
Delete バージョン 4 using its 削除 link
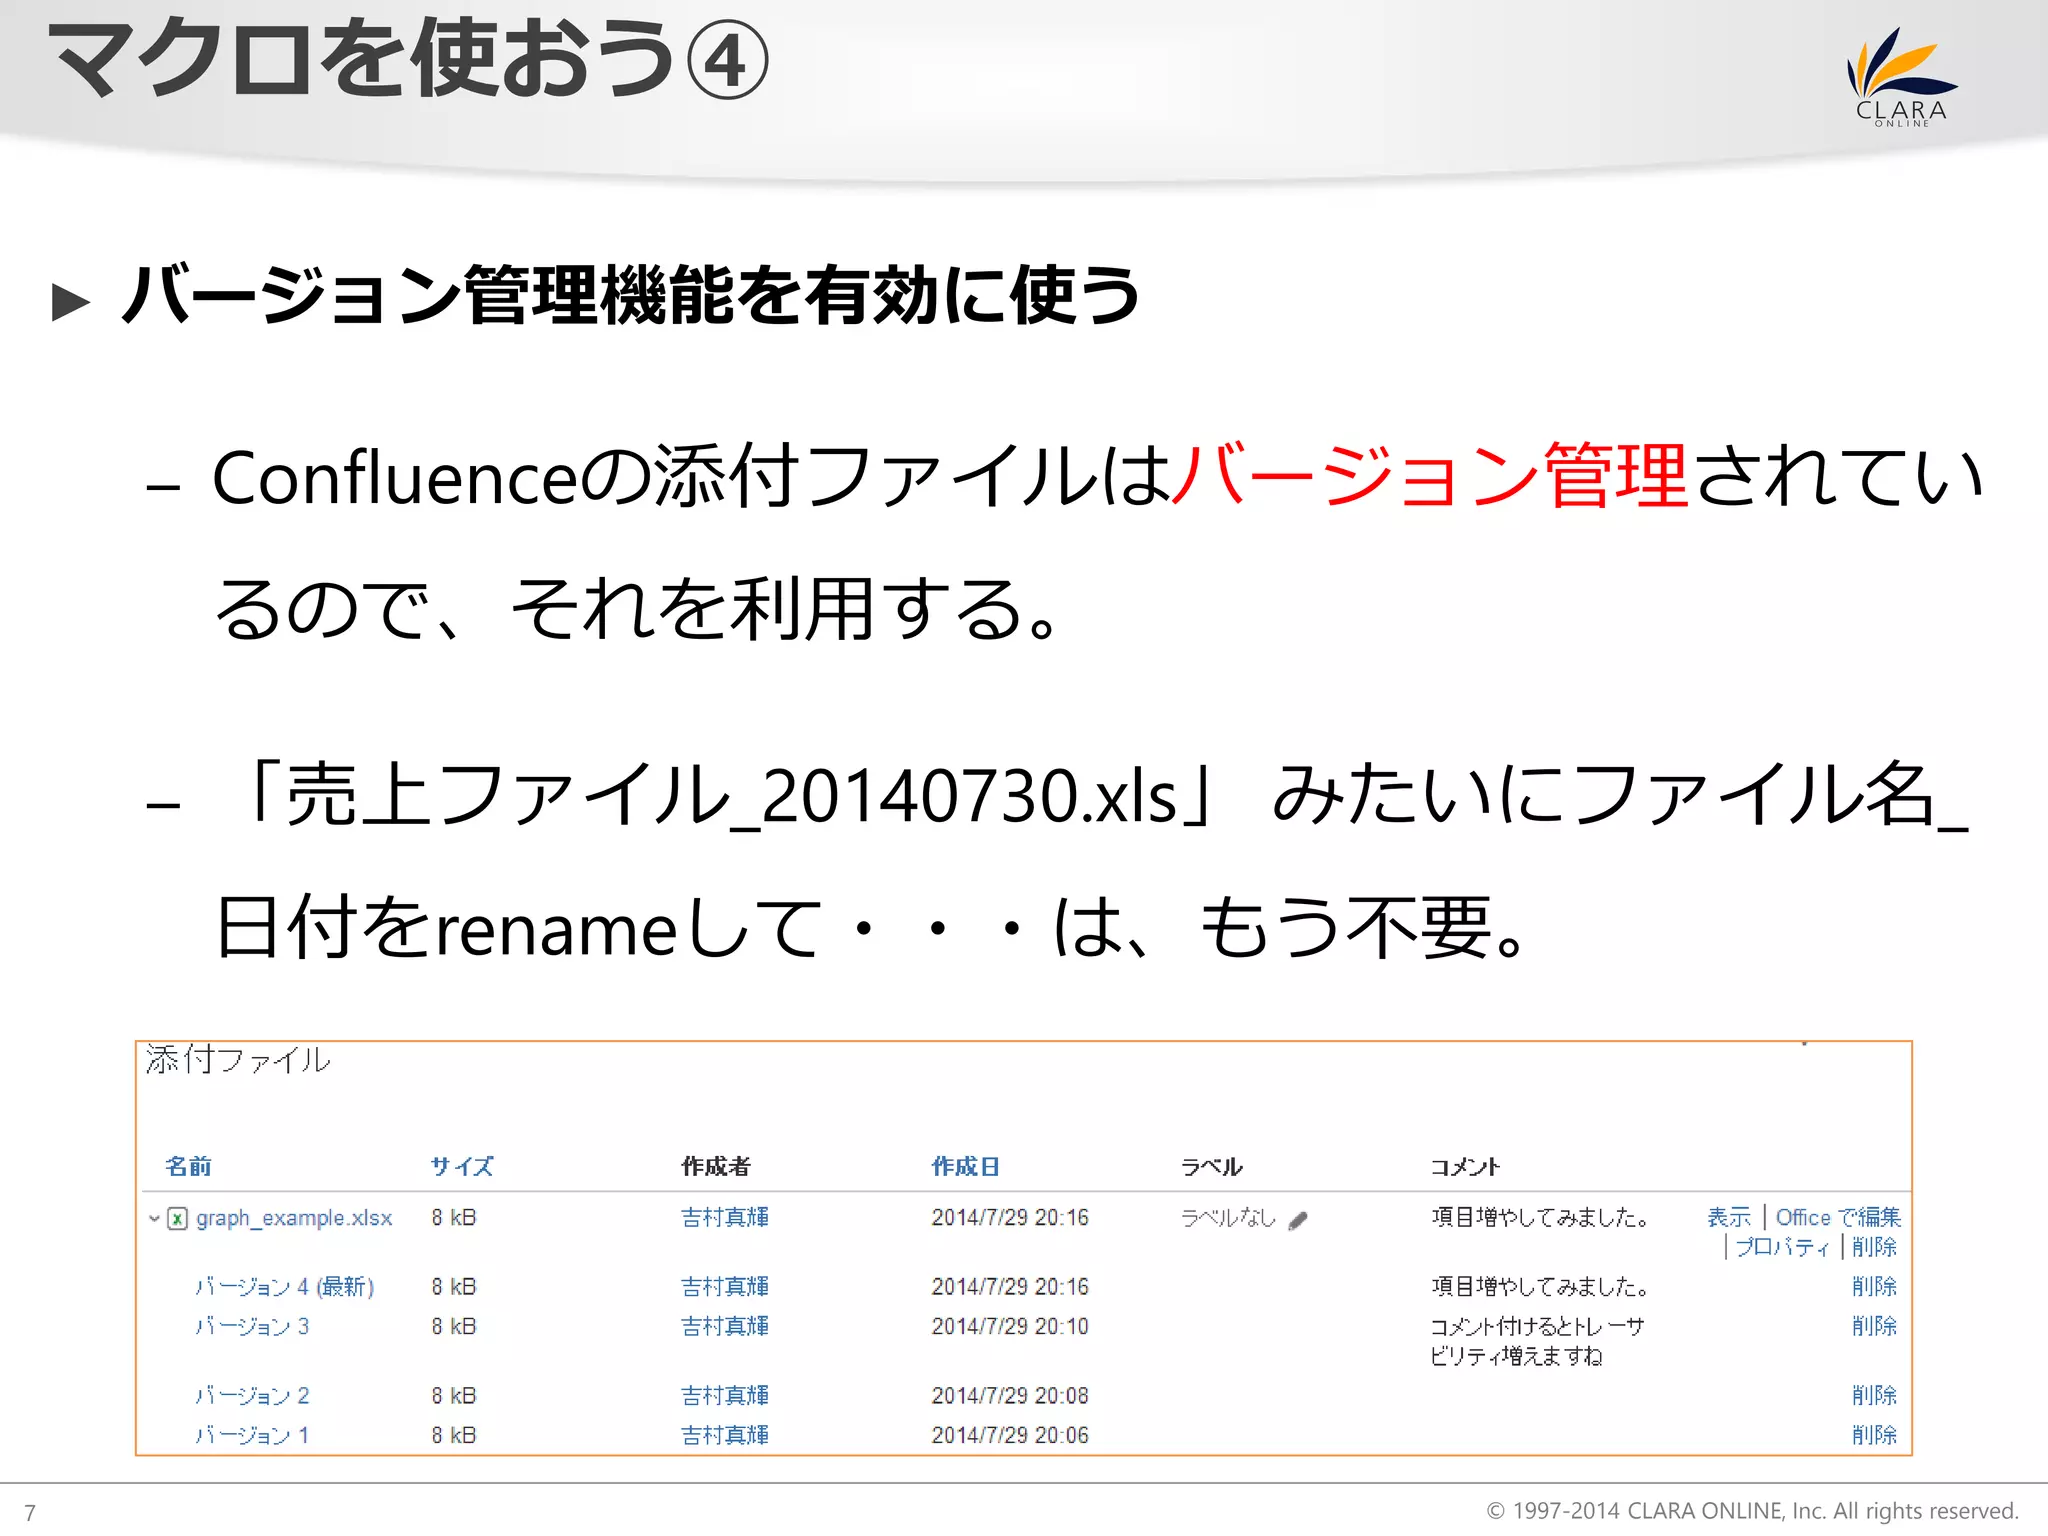(1874, 1287)
